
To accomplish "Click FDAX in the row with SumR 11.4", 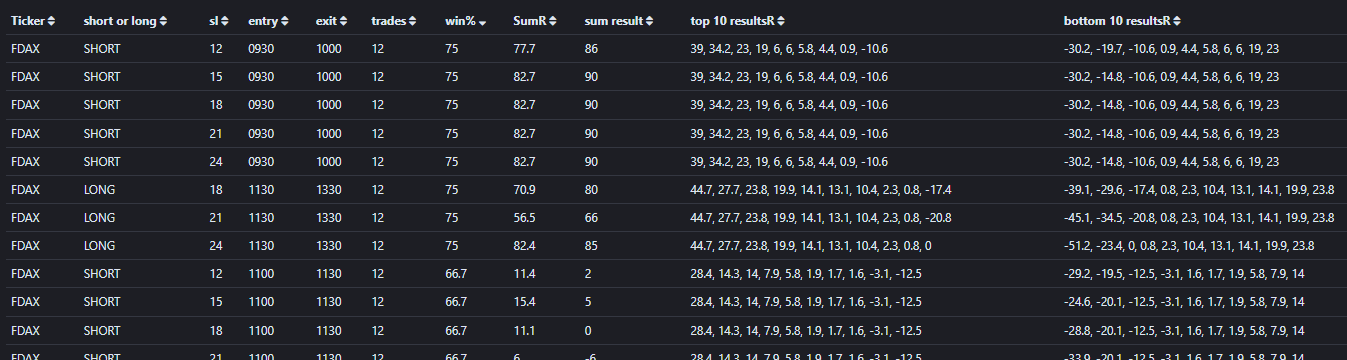I will pos(25,273).
